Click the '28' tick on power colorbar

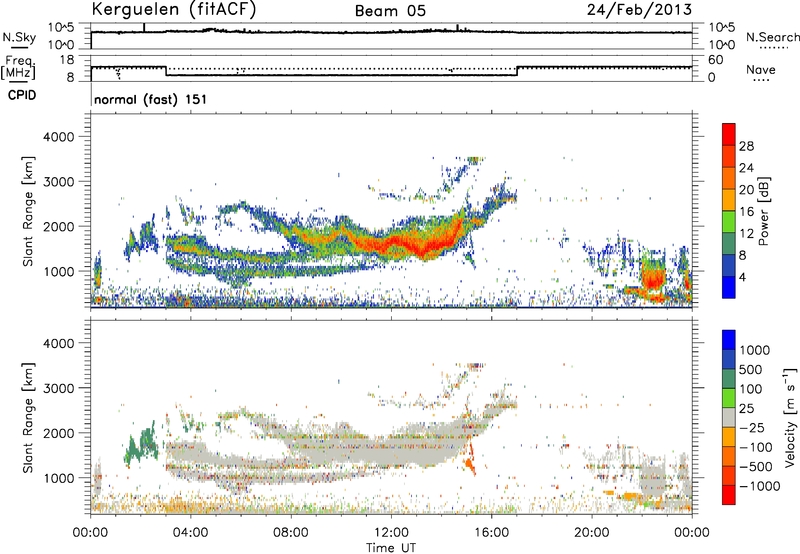coord(746,146)
